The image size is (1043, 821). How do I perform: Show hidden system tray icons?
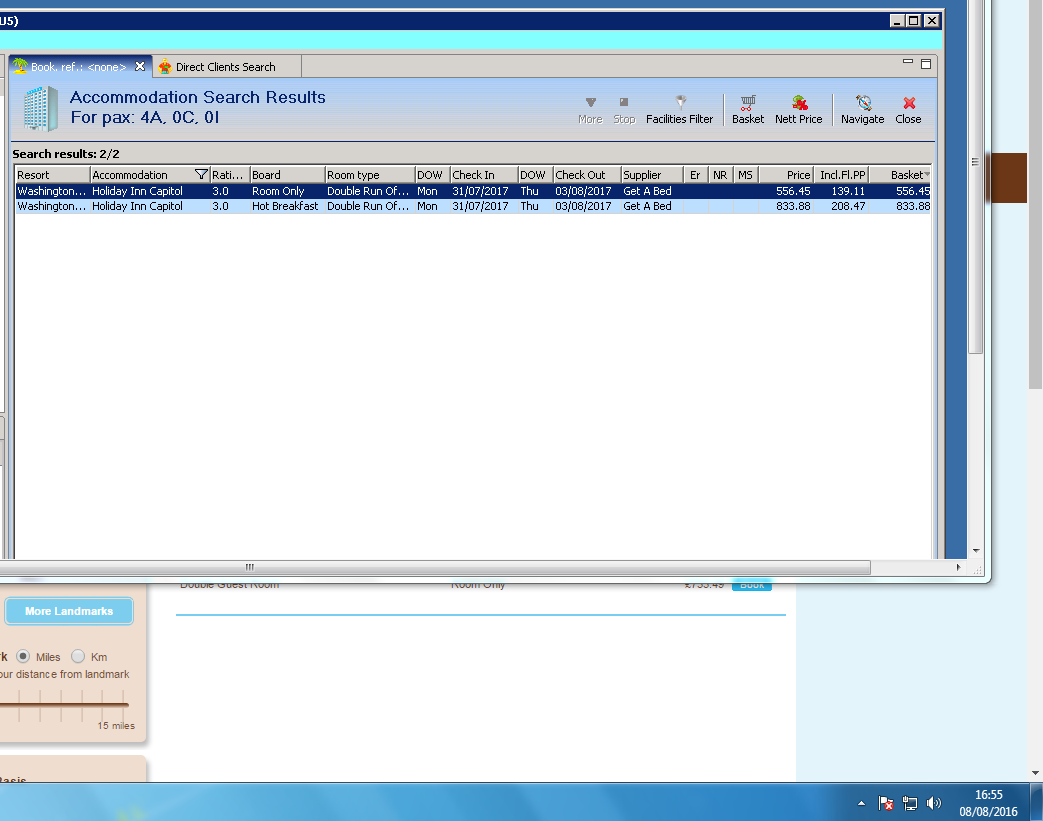point(861,803)
